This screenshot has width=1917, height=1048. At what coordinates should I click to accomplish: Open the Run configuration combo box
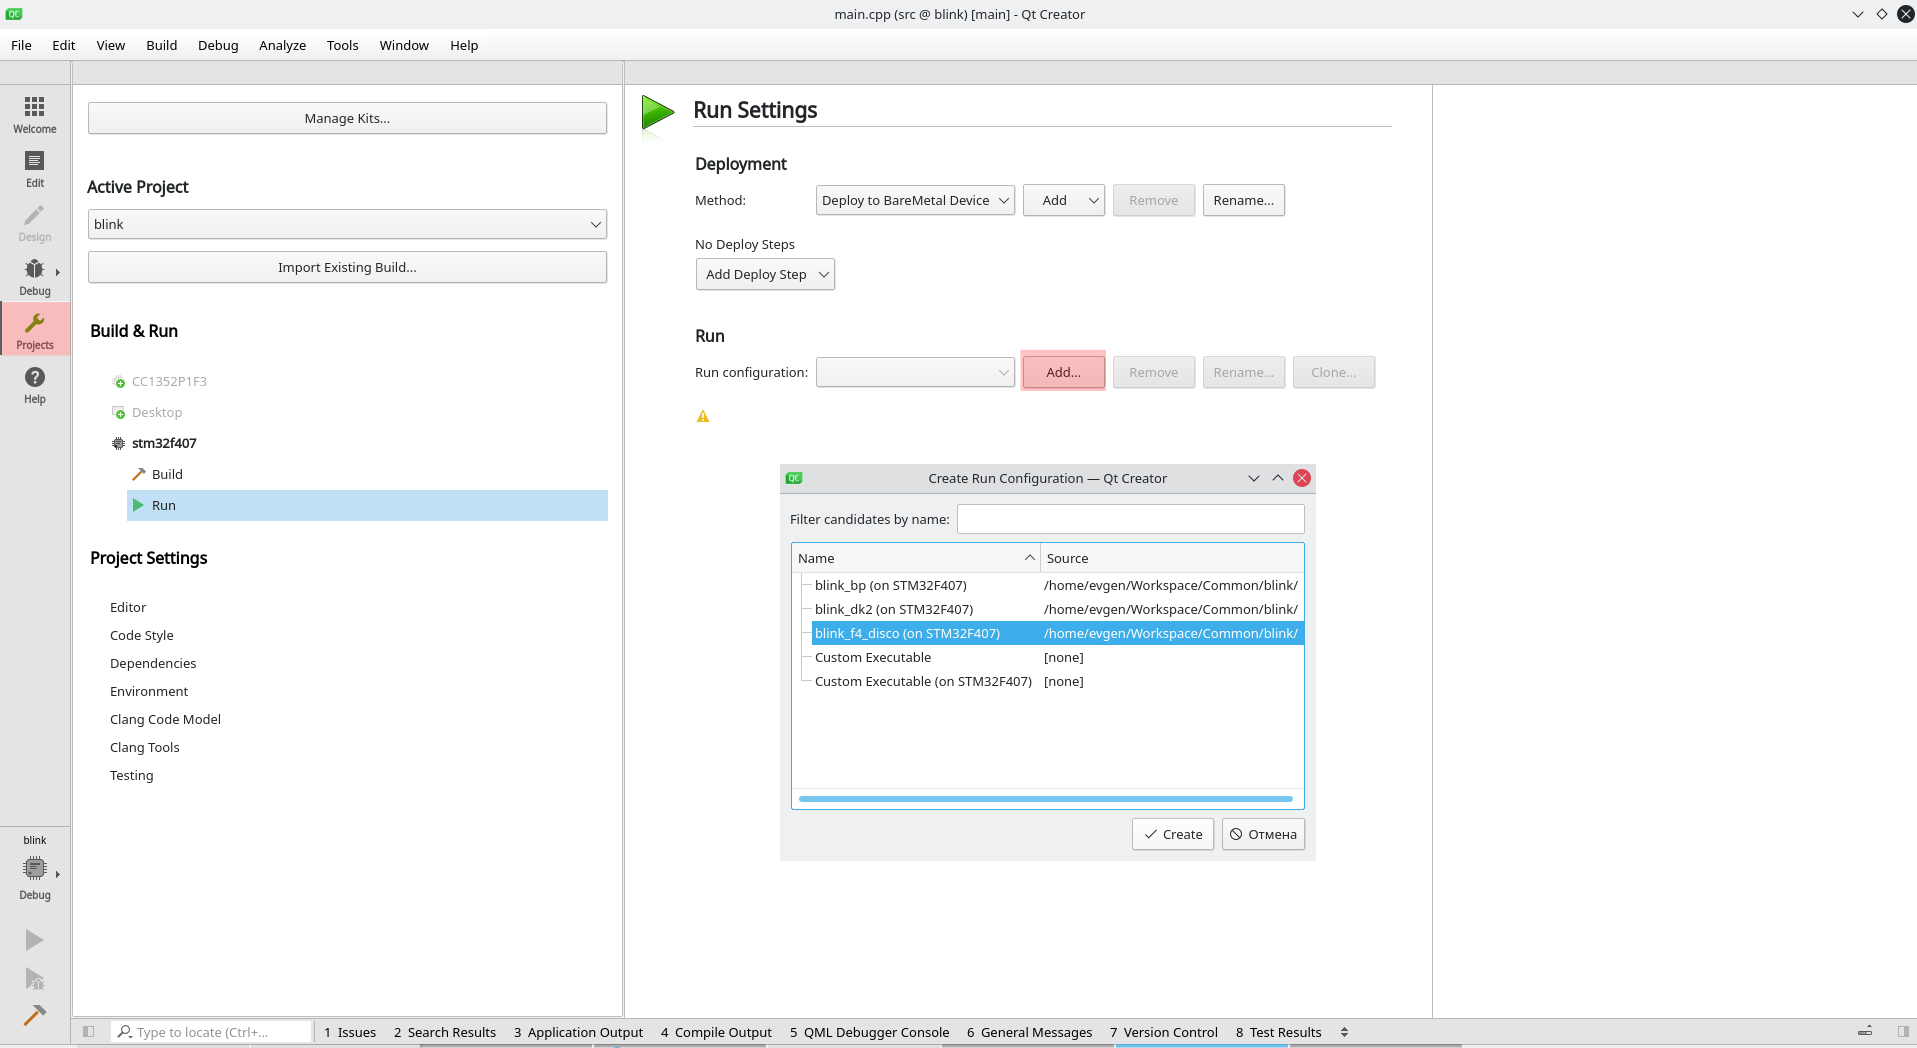[x=915, y=372]
